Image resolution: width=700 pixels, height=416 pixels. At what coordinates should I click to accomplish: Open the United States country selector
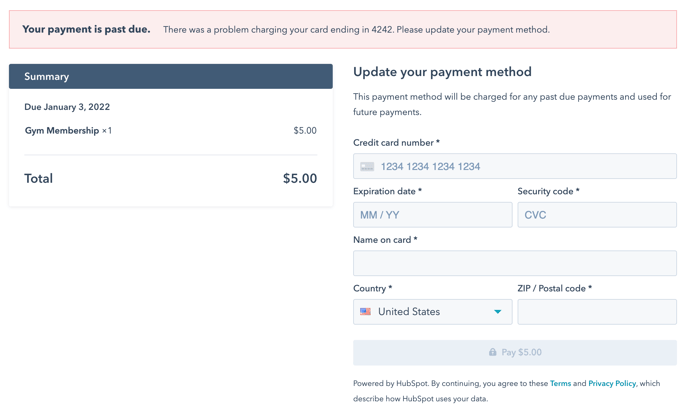pyautogui.click(x=433, y=312)
